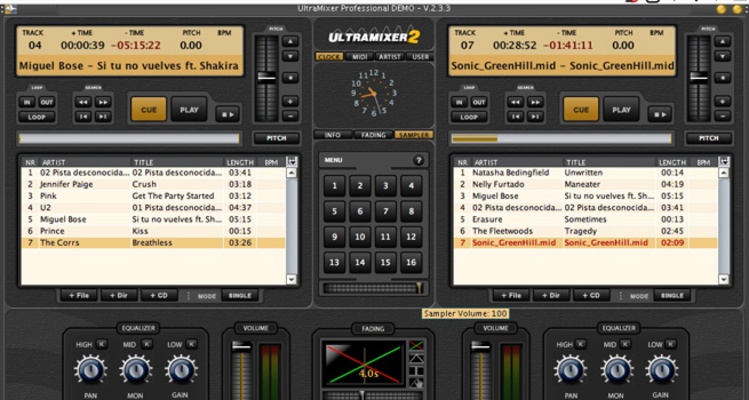Screen dimensions: 749x400
Task: Switch to the MIDI tab
Action: (360, 56)
